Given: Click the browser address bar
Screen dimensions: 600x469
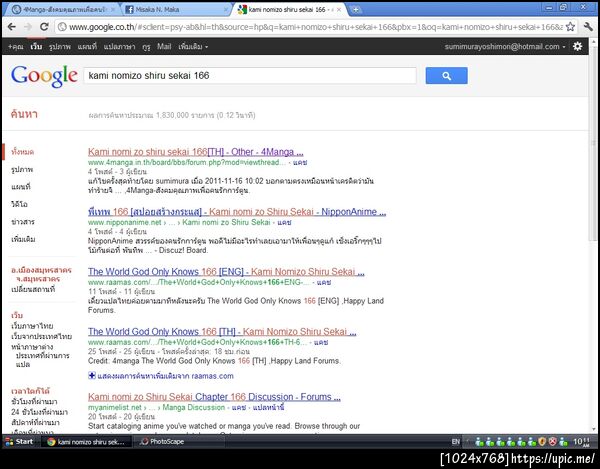Looking at the screenshot, I should [x=316, y=27].
